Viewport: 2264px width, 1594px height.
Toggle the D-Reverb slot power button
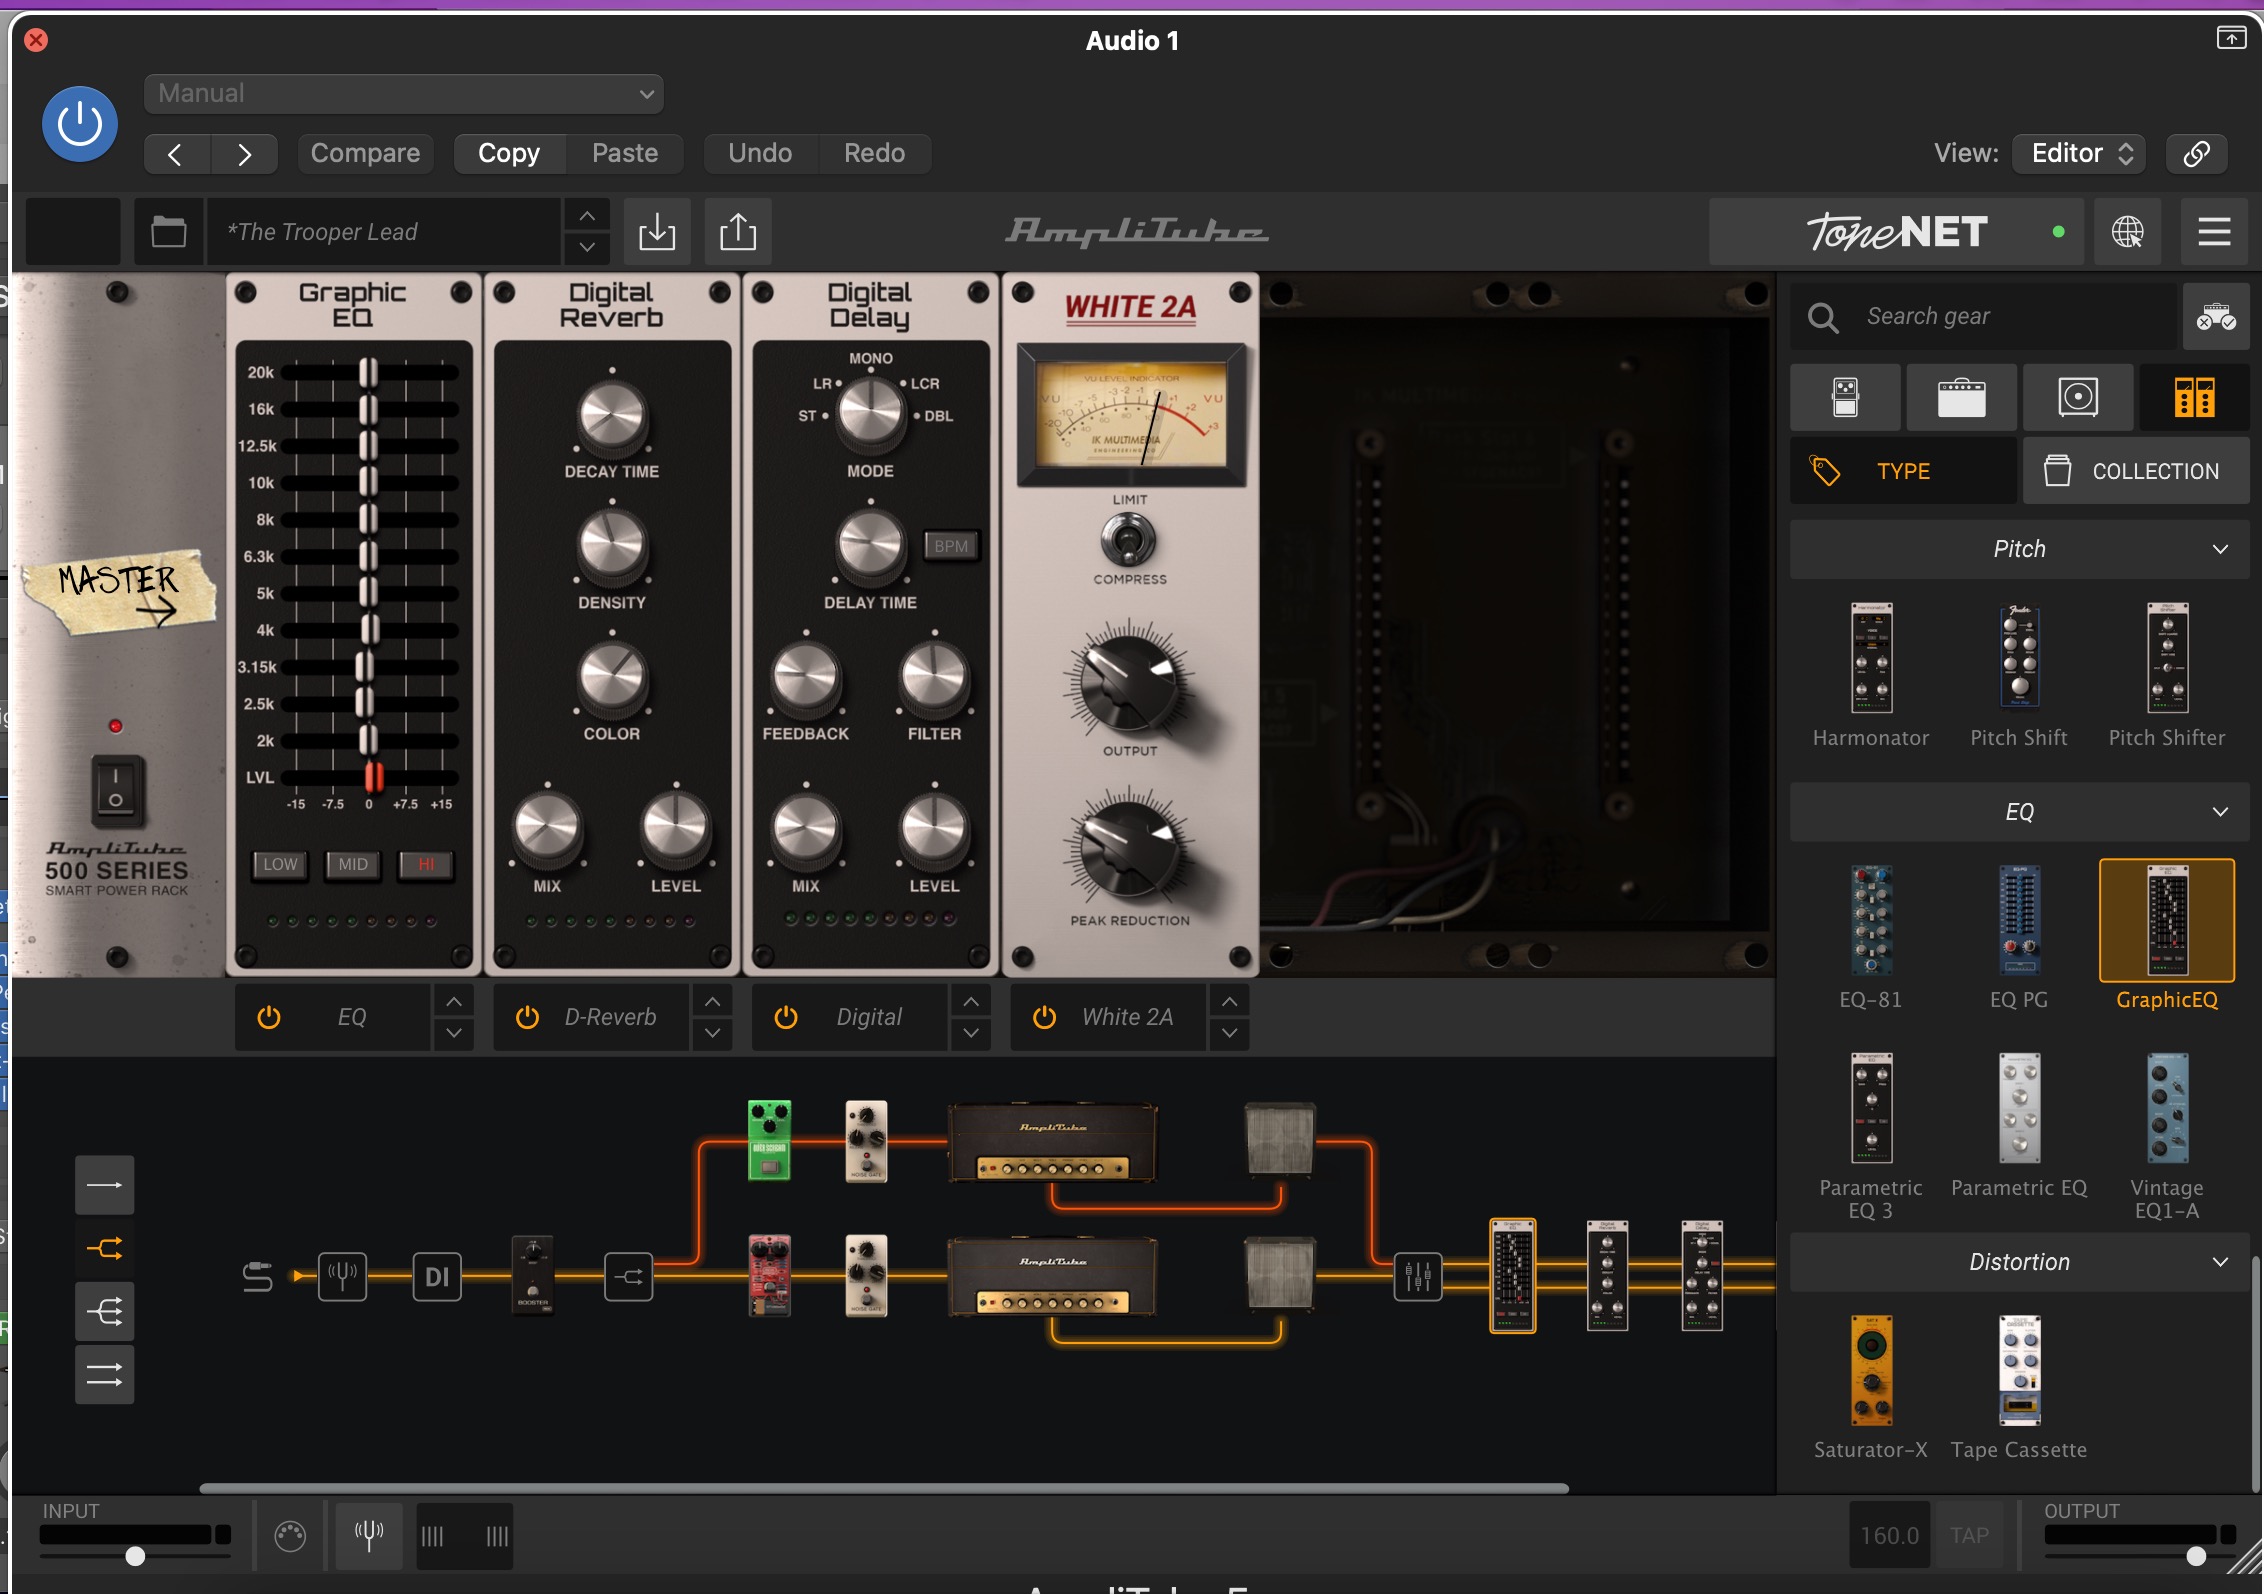pyautogui.click(x=527, y=1017)
